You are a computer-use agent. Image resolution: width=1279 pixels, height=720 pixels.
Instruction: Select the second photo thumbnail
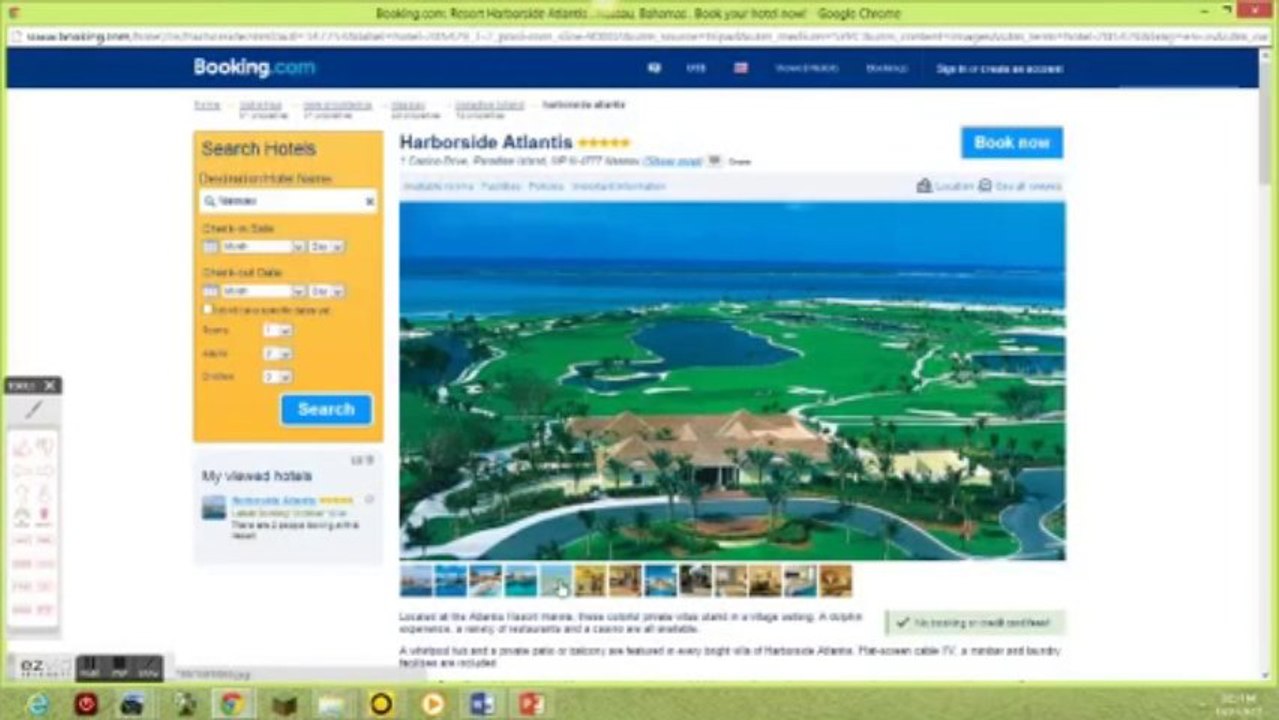click(x=451, y=581)
